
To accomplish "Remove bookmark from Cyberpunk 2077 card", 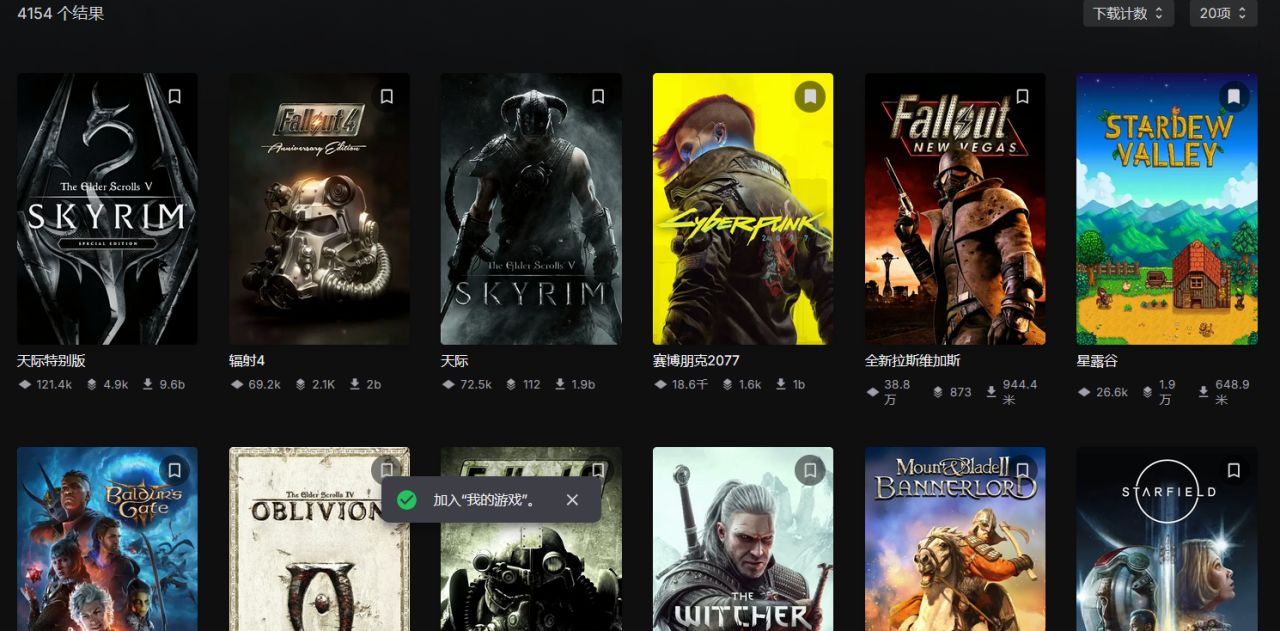I will click(810, 97).
